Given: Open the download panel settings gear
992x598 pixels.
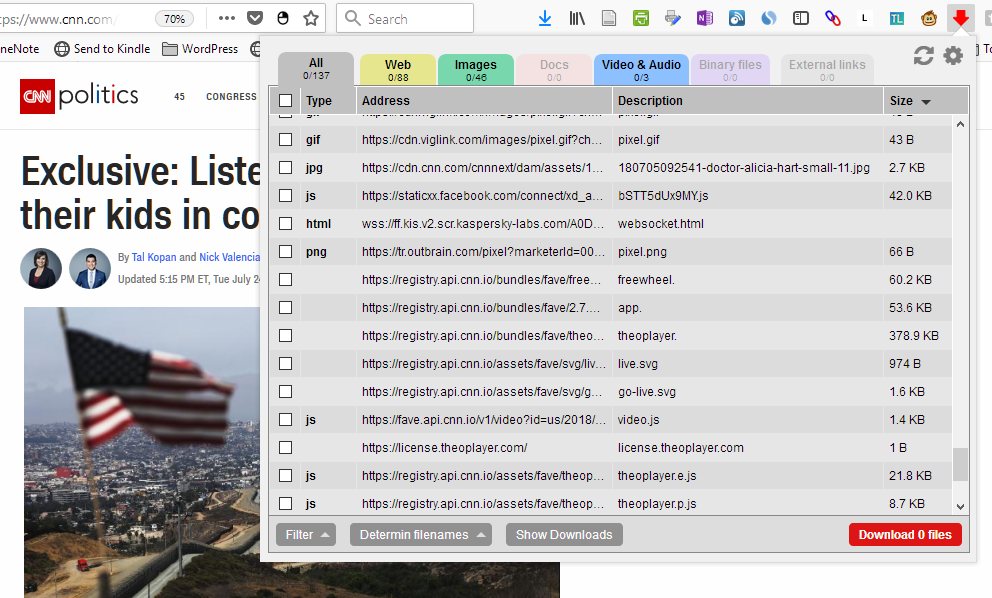Looking at the screenshot, I should [953, 56].
